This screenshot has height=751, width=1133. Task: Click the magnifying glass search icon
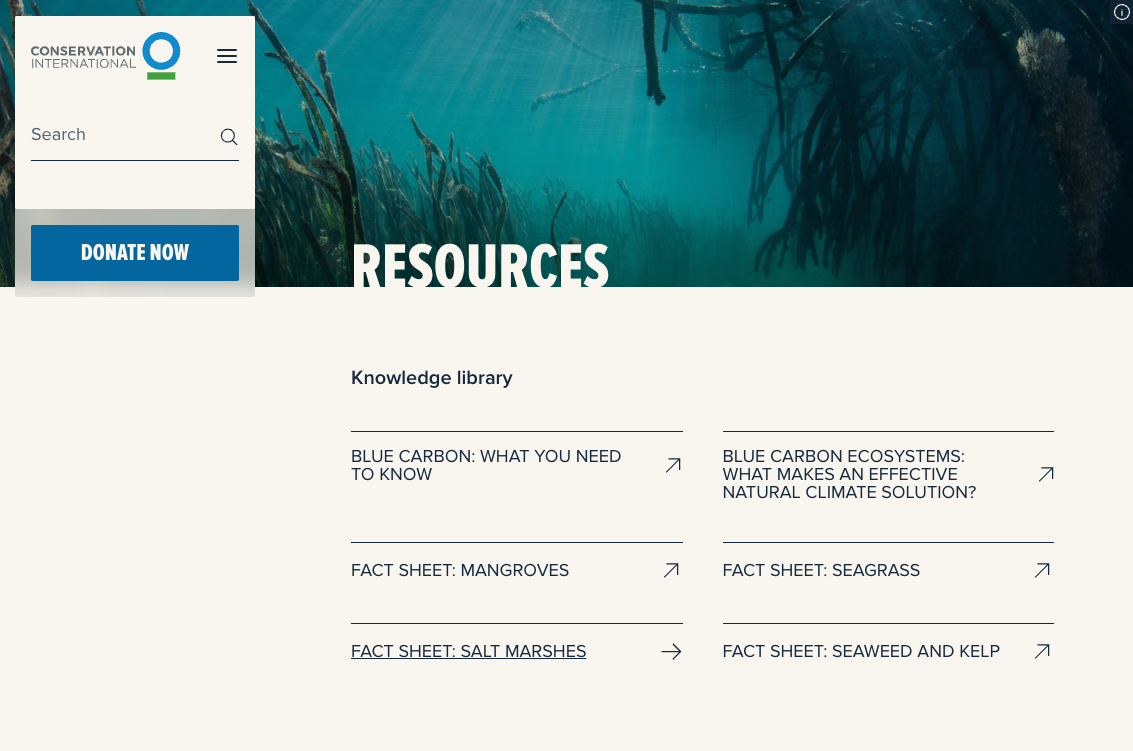(228, 136)
